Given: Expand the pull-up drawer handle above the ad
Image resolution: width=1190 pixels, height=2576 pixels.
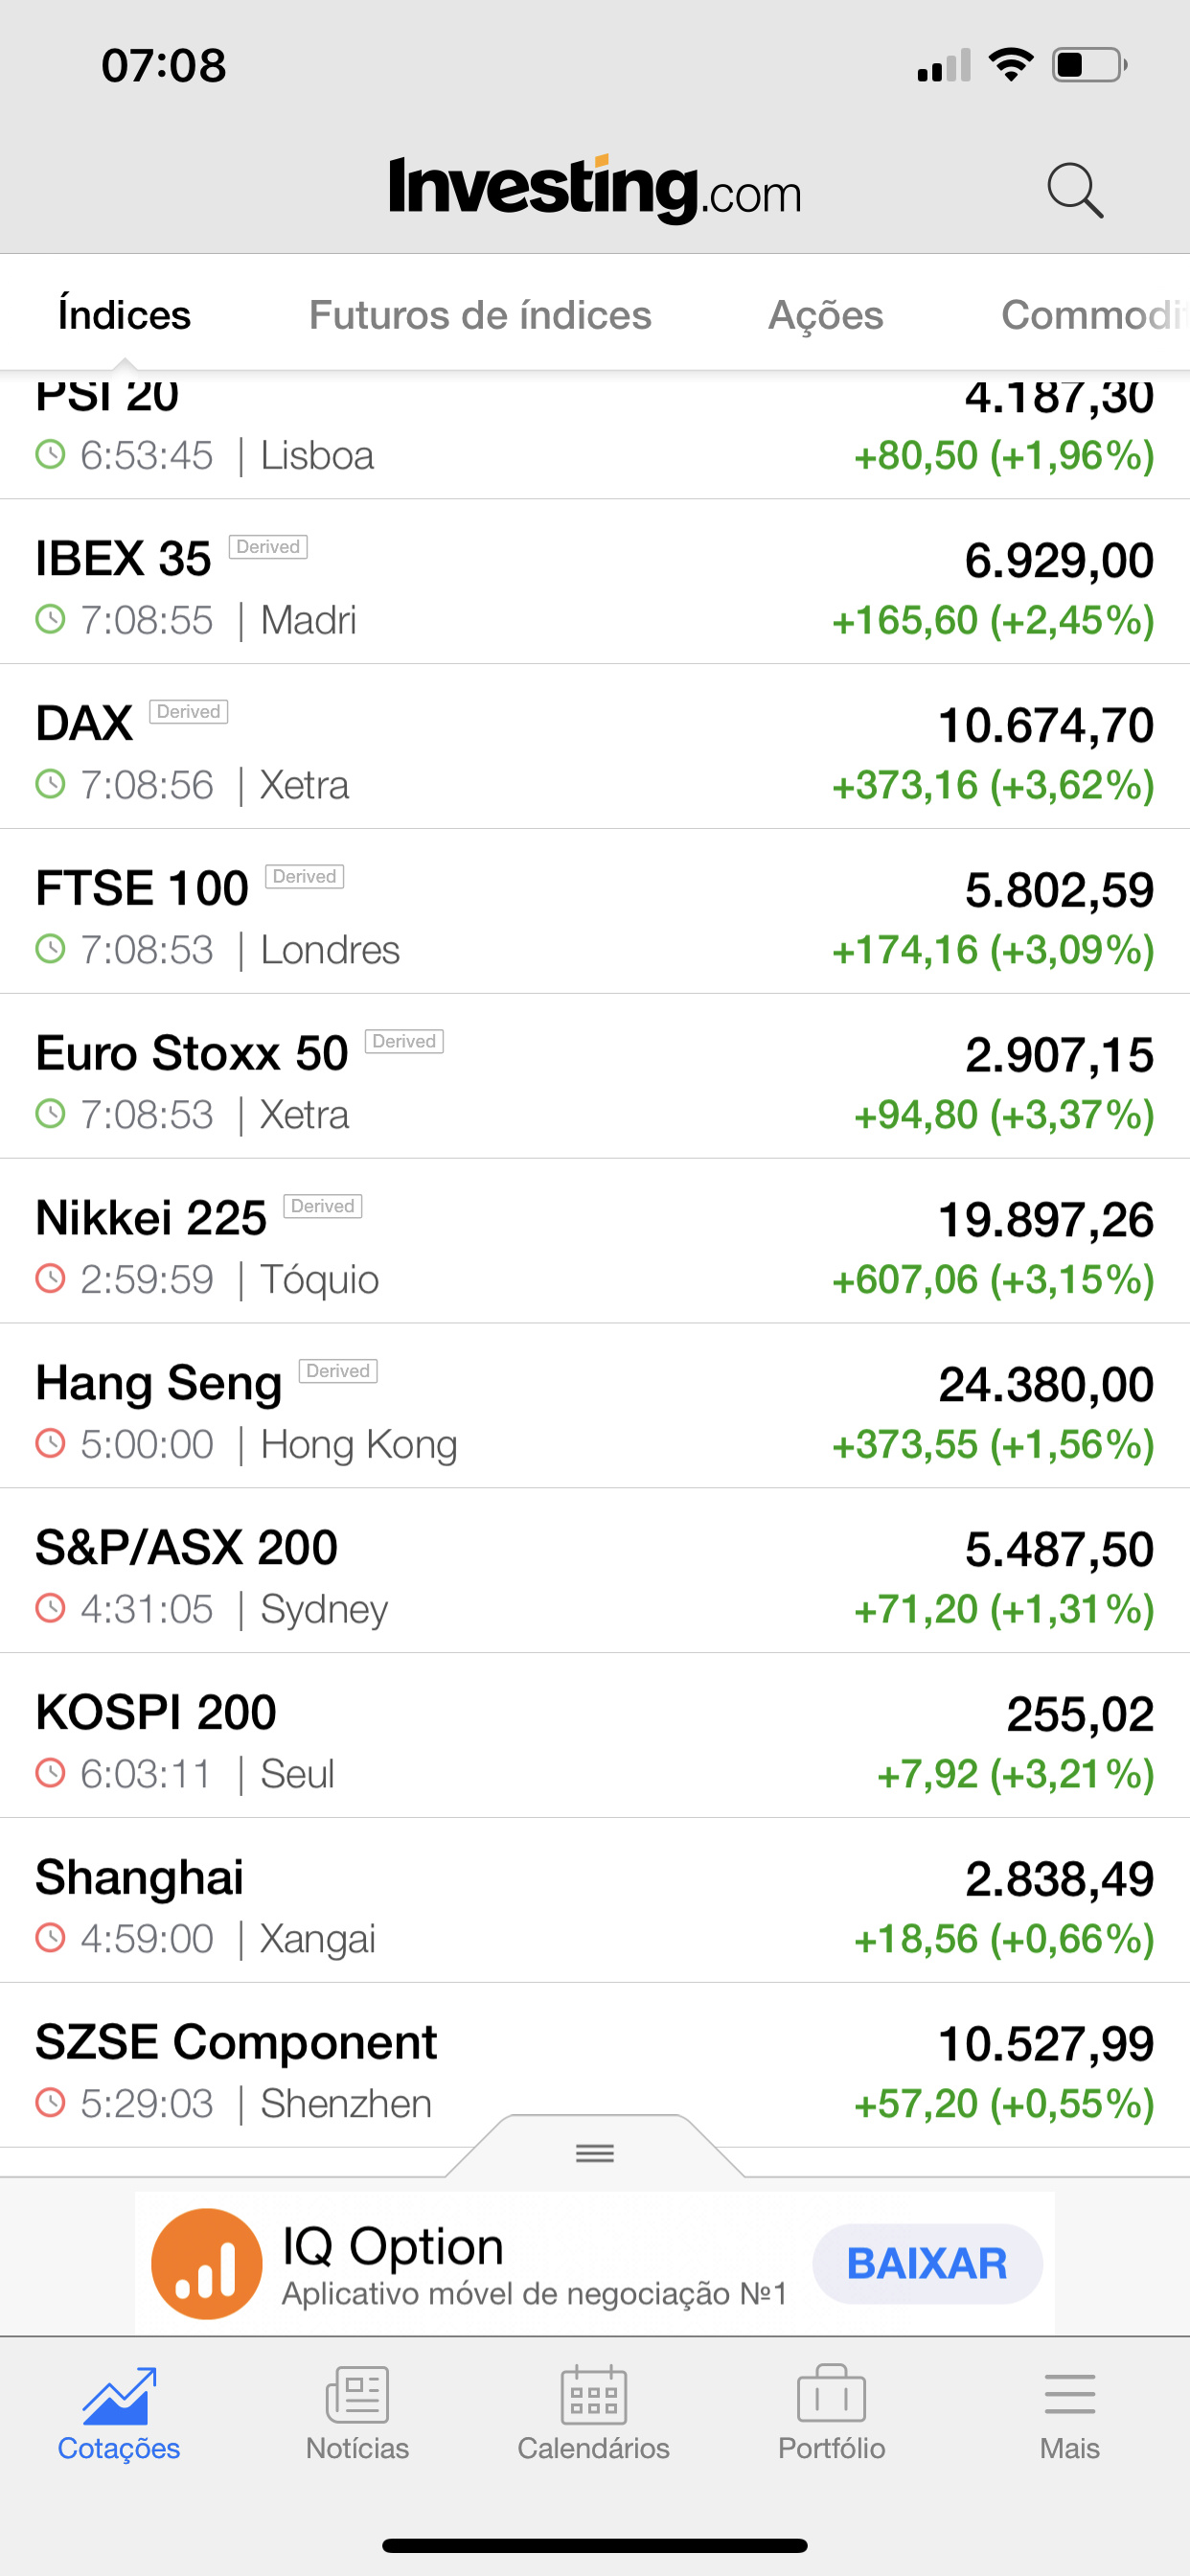Looking at the screenshot, I should (x=595, y=2152).
